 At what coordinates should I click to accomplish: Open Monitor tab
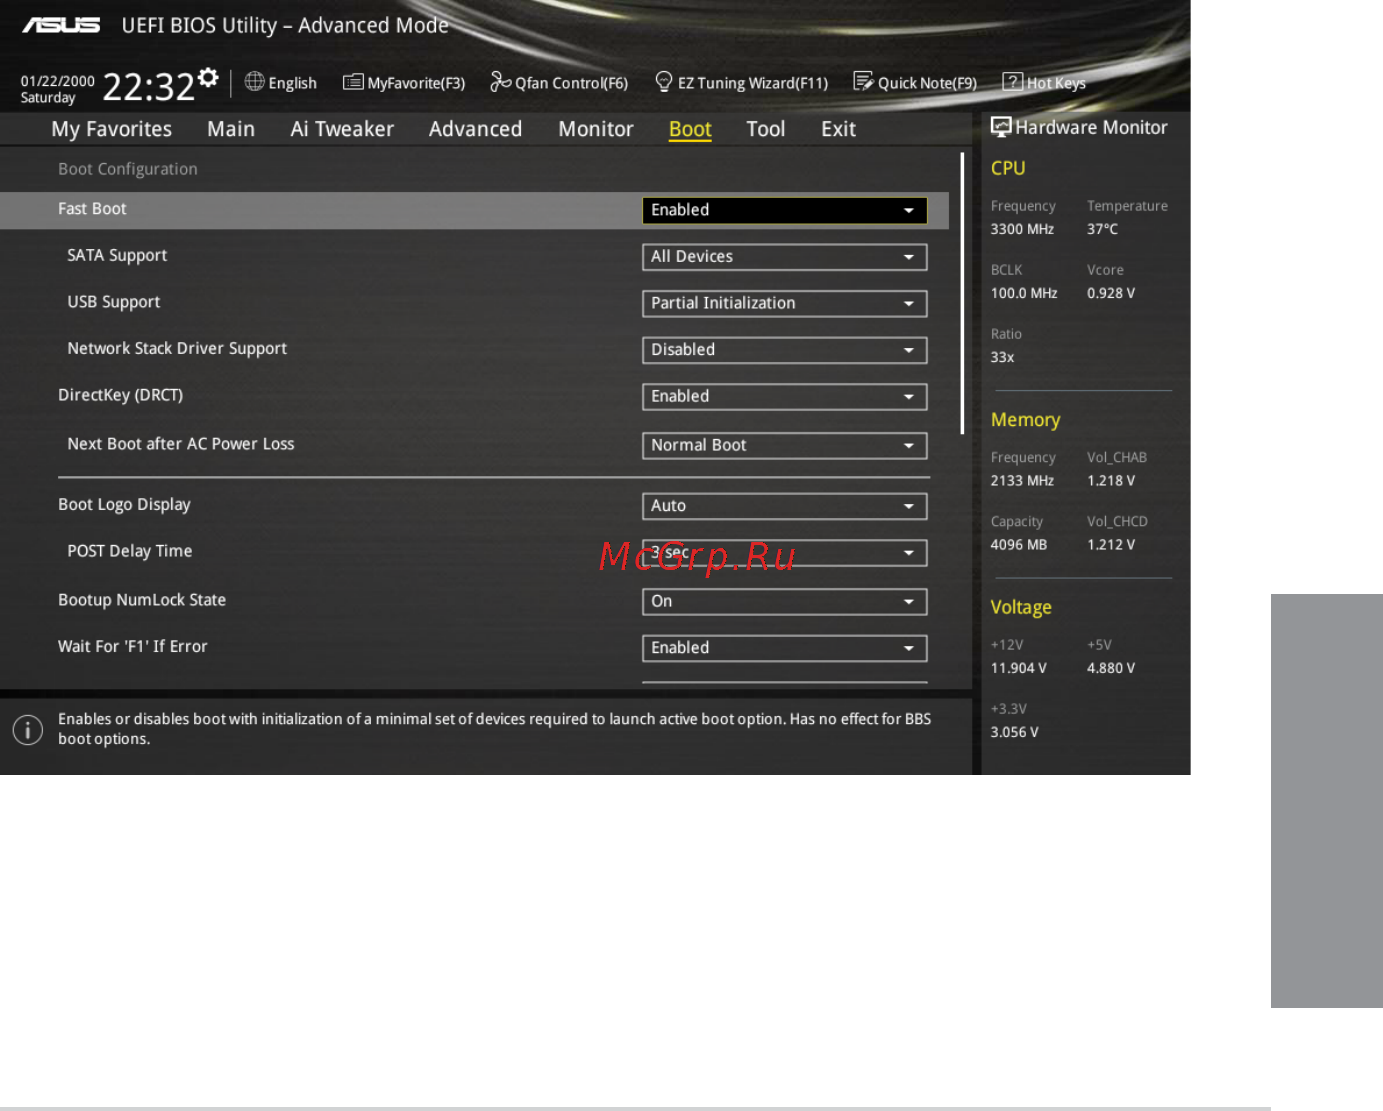[x=596, y=129]
